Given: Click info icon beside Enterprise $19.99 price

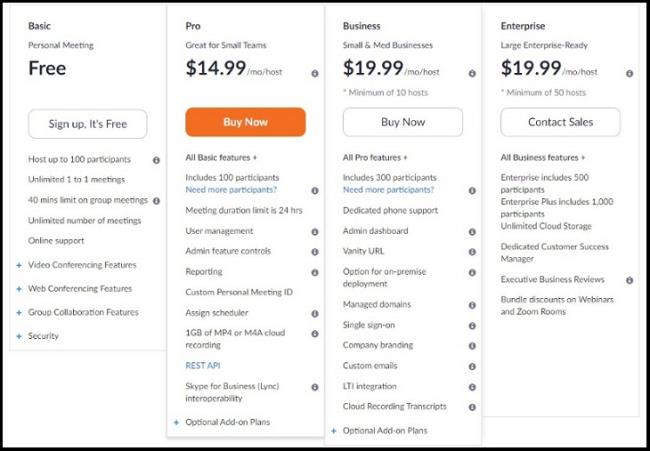Looking at the screenshot, I should (x=629, y=73).
